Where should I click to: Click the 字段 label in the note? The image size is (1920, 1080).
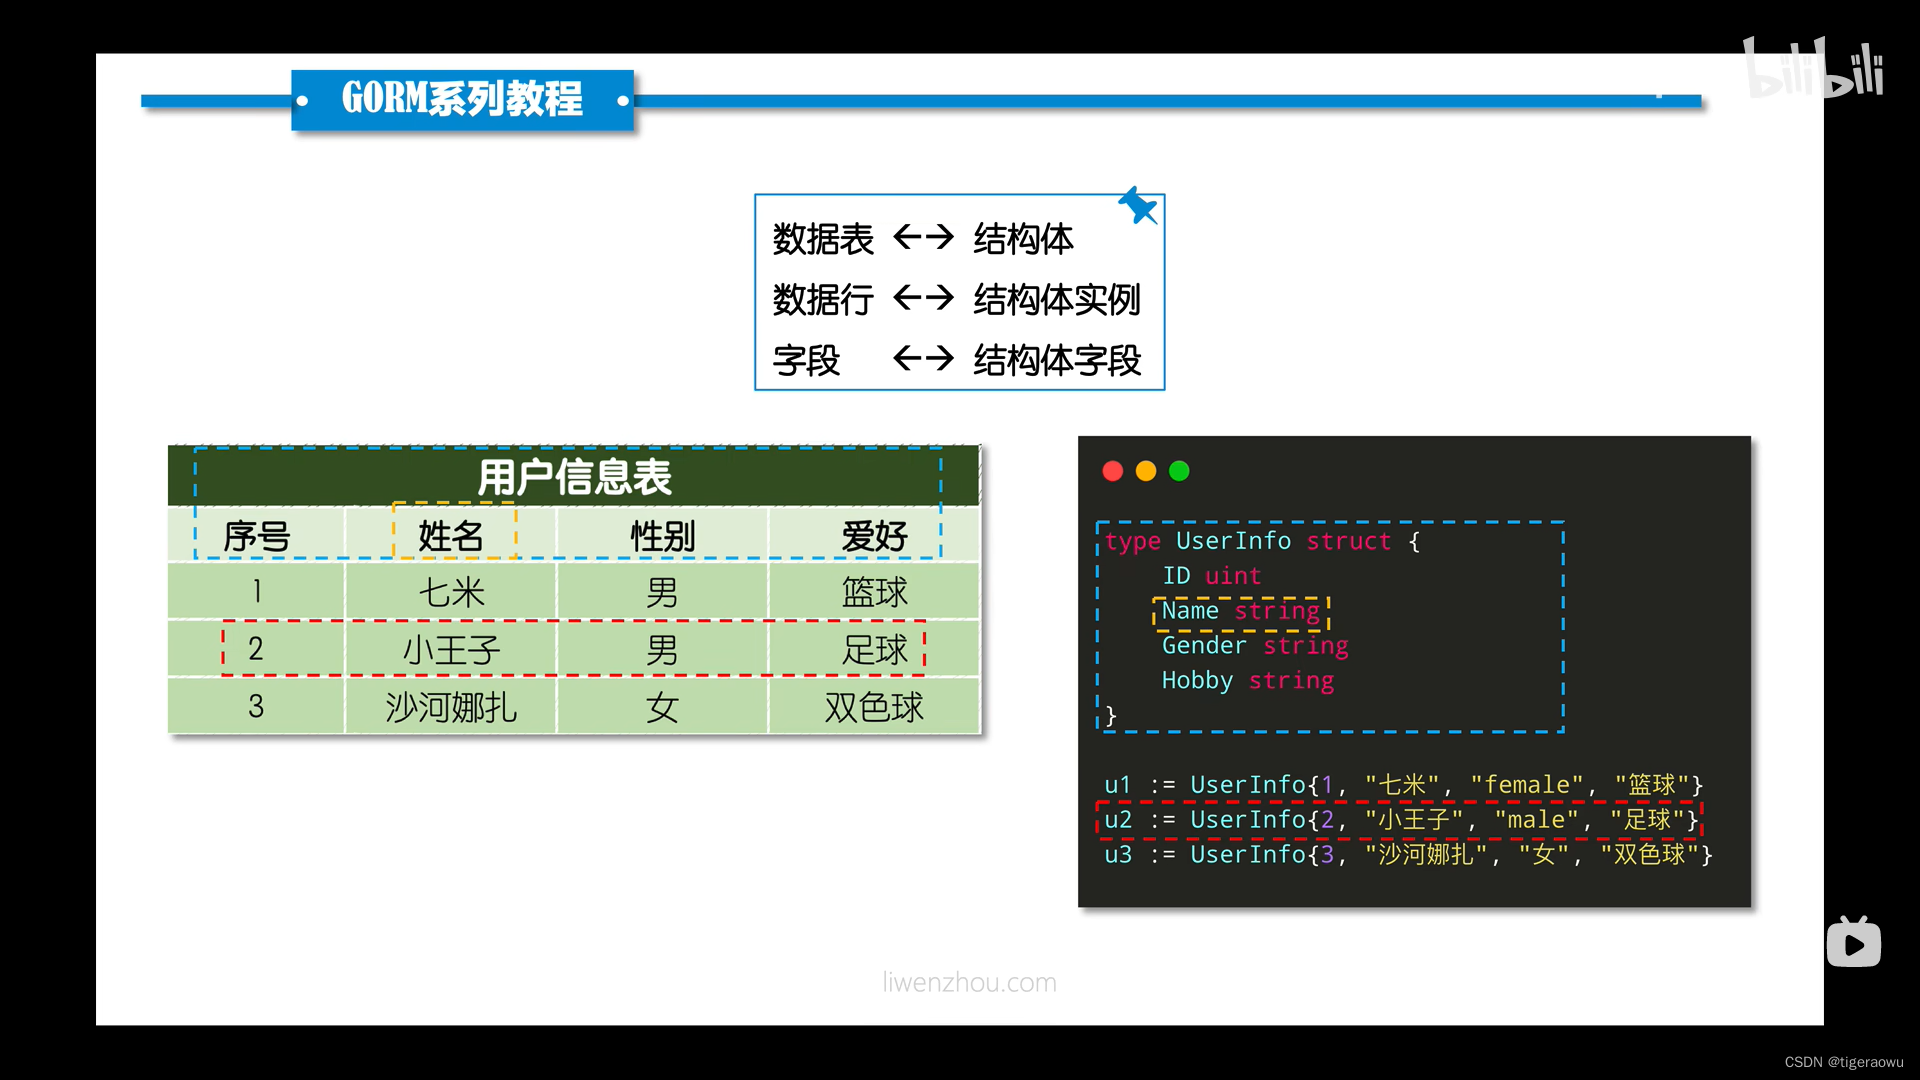point(806,361)
